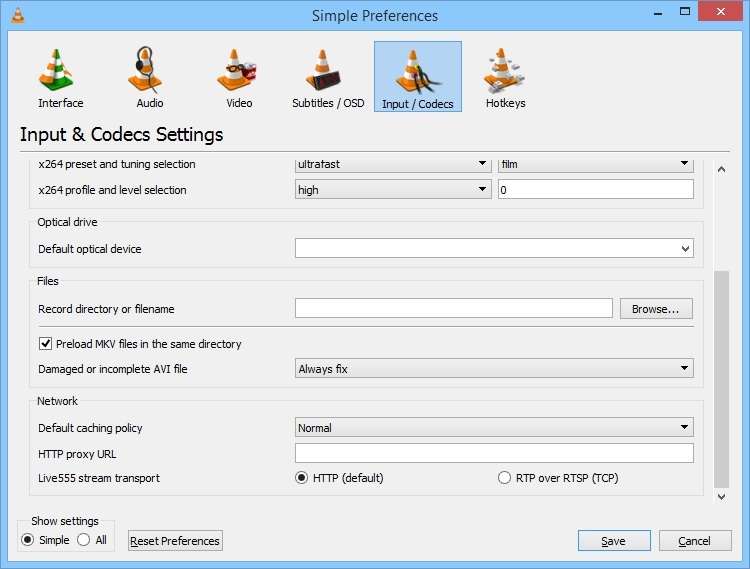The height and width of the screenshot is (569, 750).
Task: Click the scroll up arrow of settings list
Action: pyautogui.click(x=722, y=169)
